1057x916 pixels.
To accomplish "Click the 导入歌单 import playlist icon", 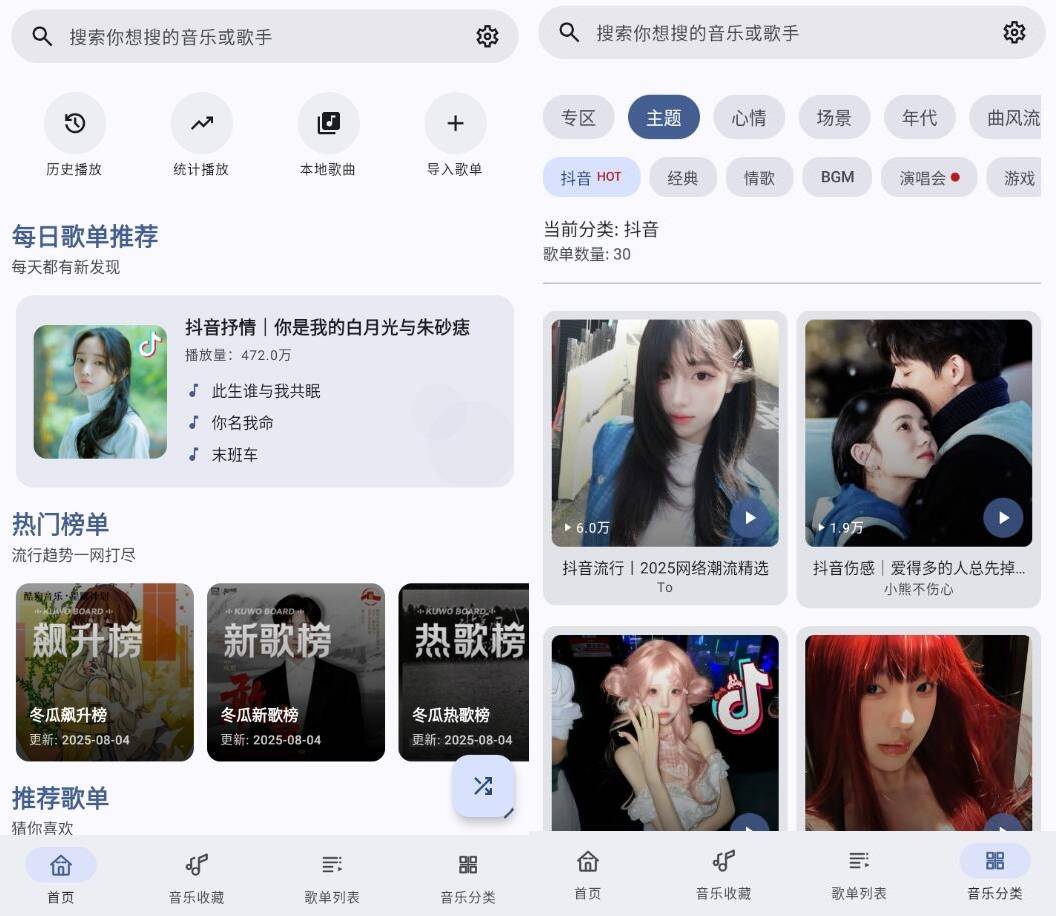I will (x=455, y=122).
